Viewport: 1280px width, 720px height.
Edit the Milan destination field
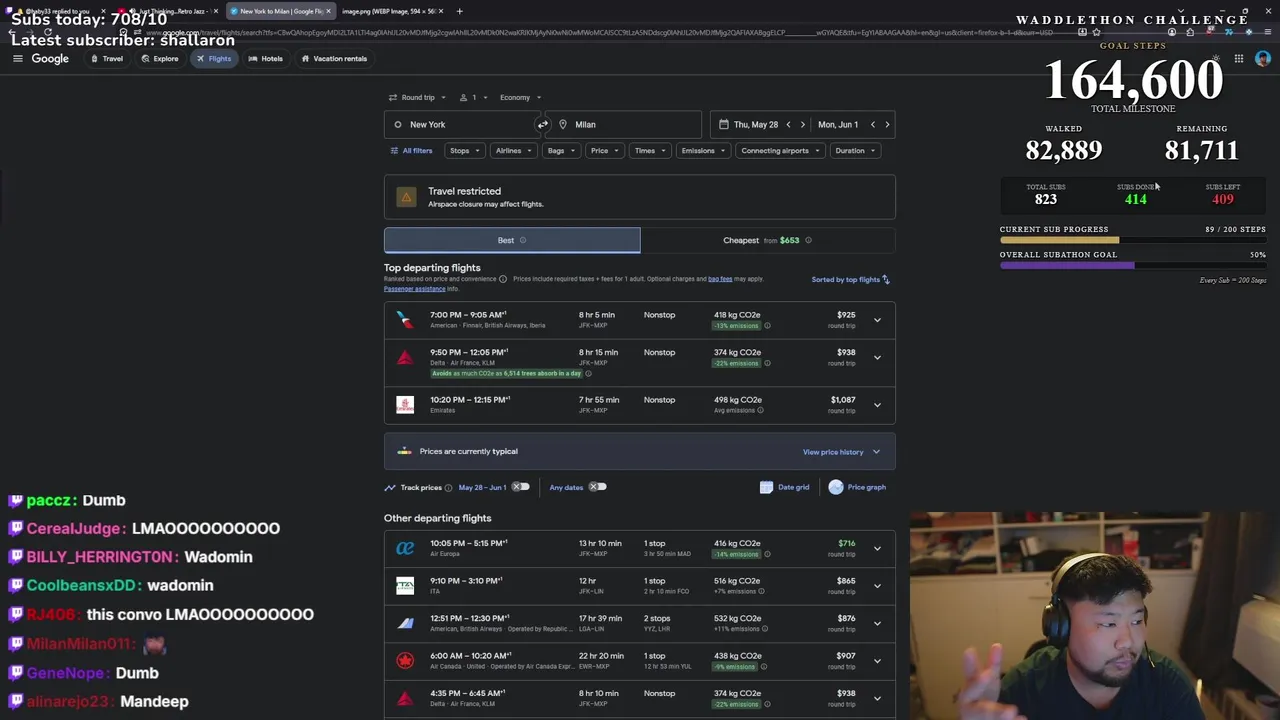[x=625, y=124]
